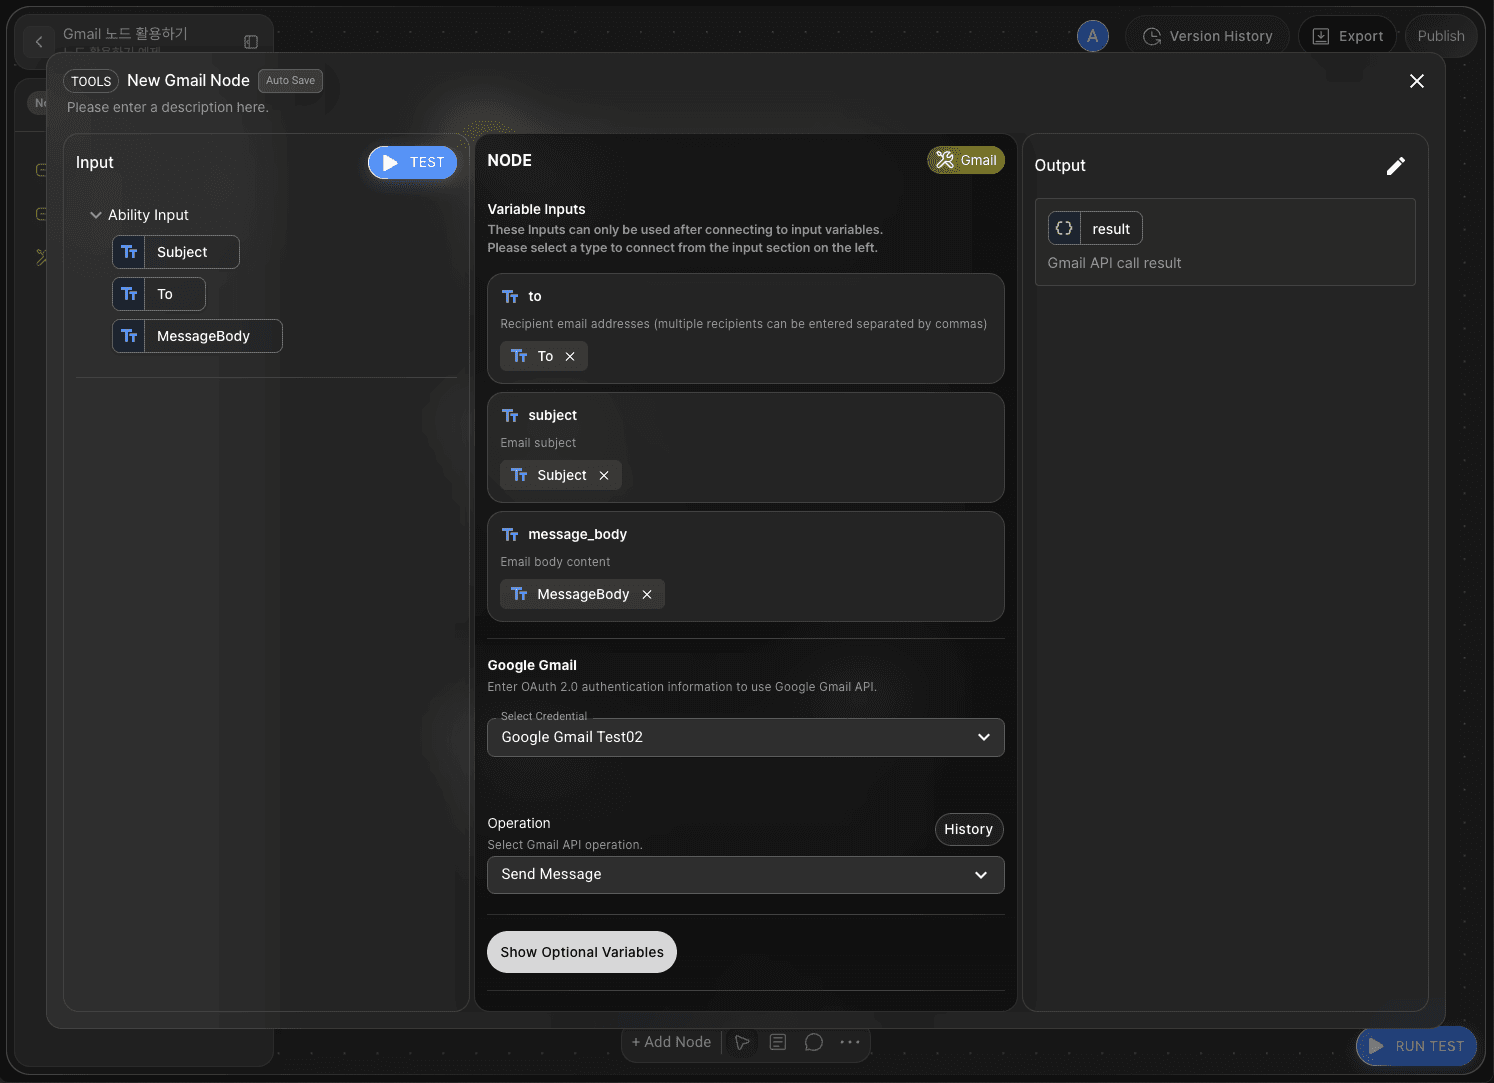Click Add Node in bottom toolbar

[671, 1042]
